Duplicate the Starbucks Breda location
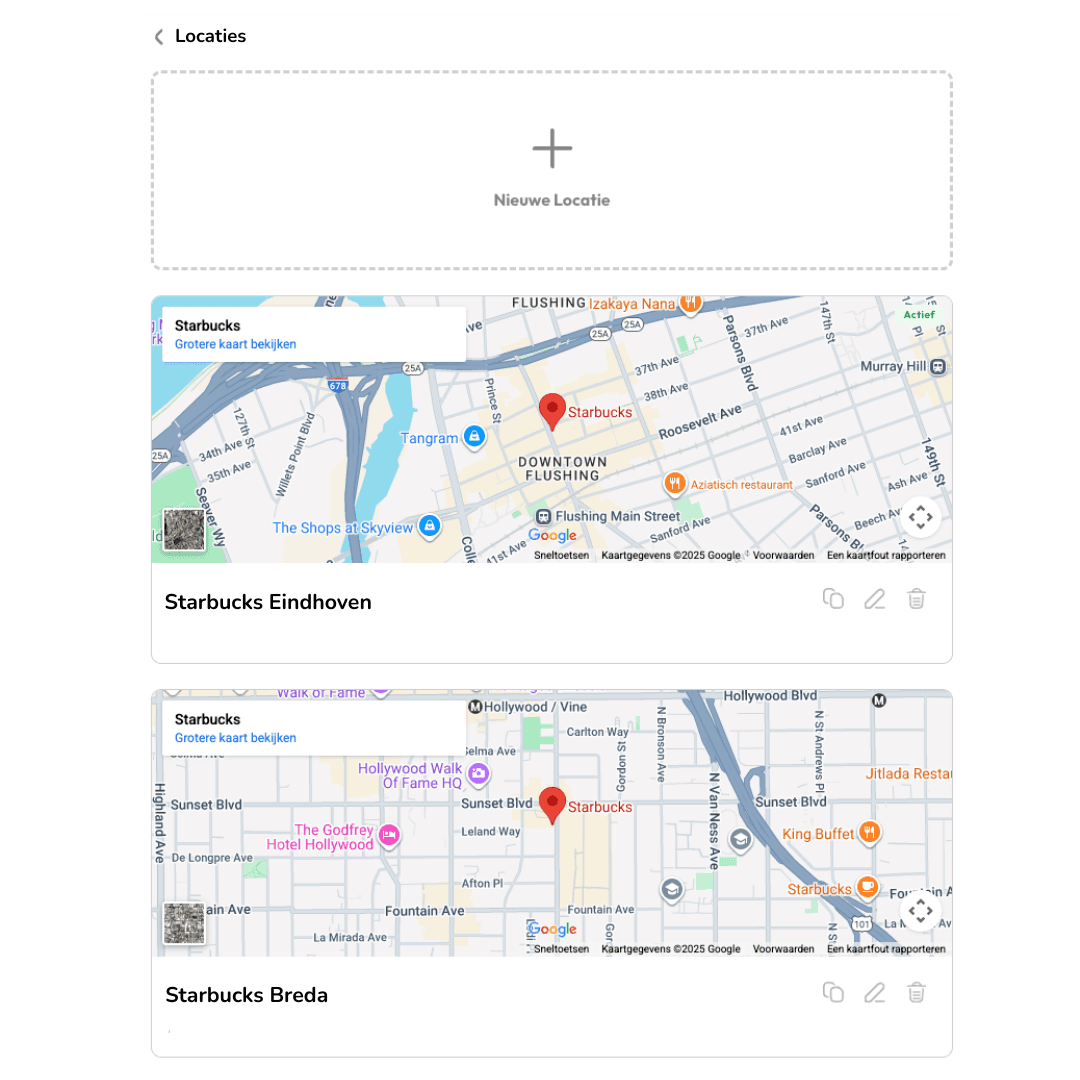Viewport: 1080px width, 1080px height. [833, 993]
